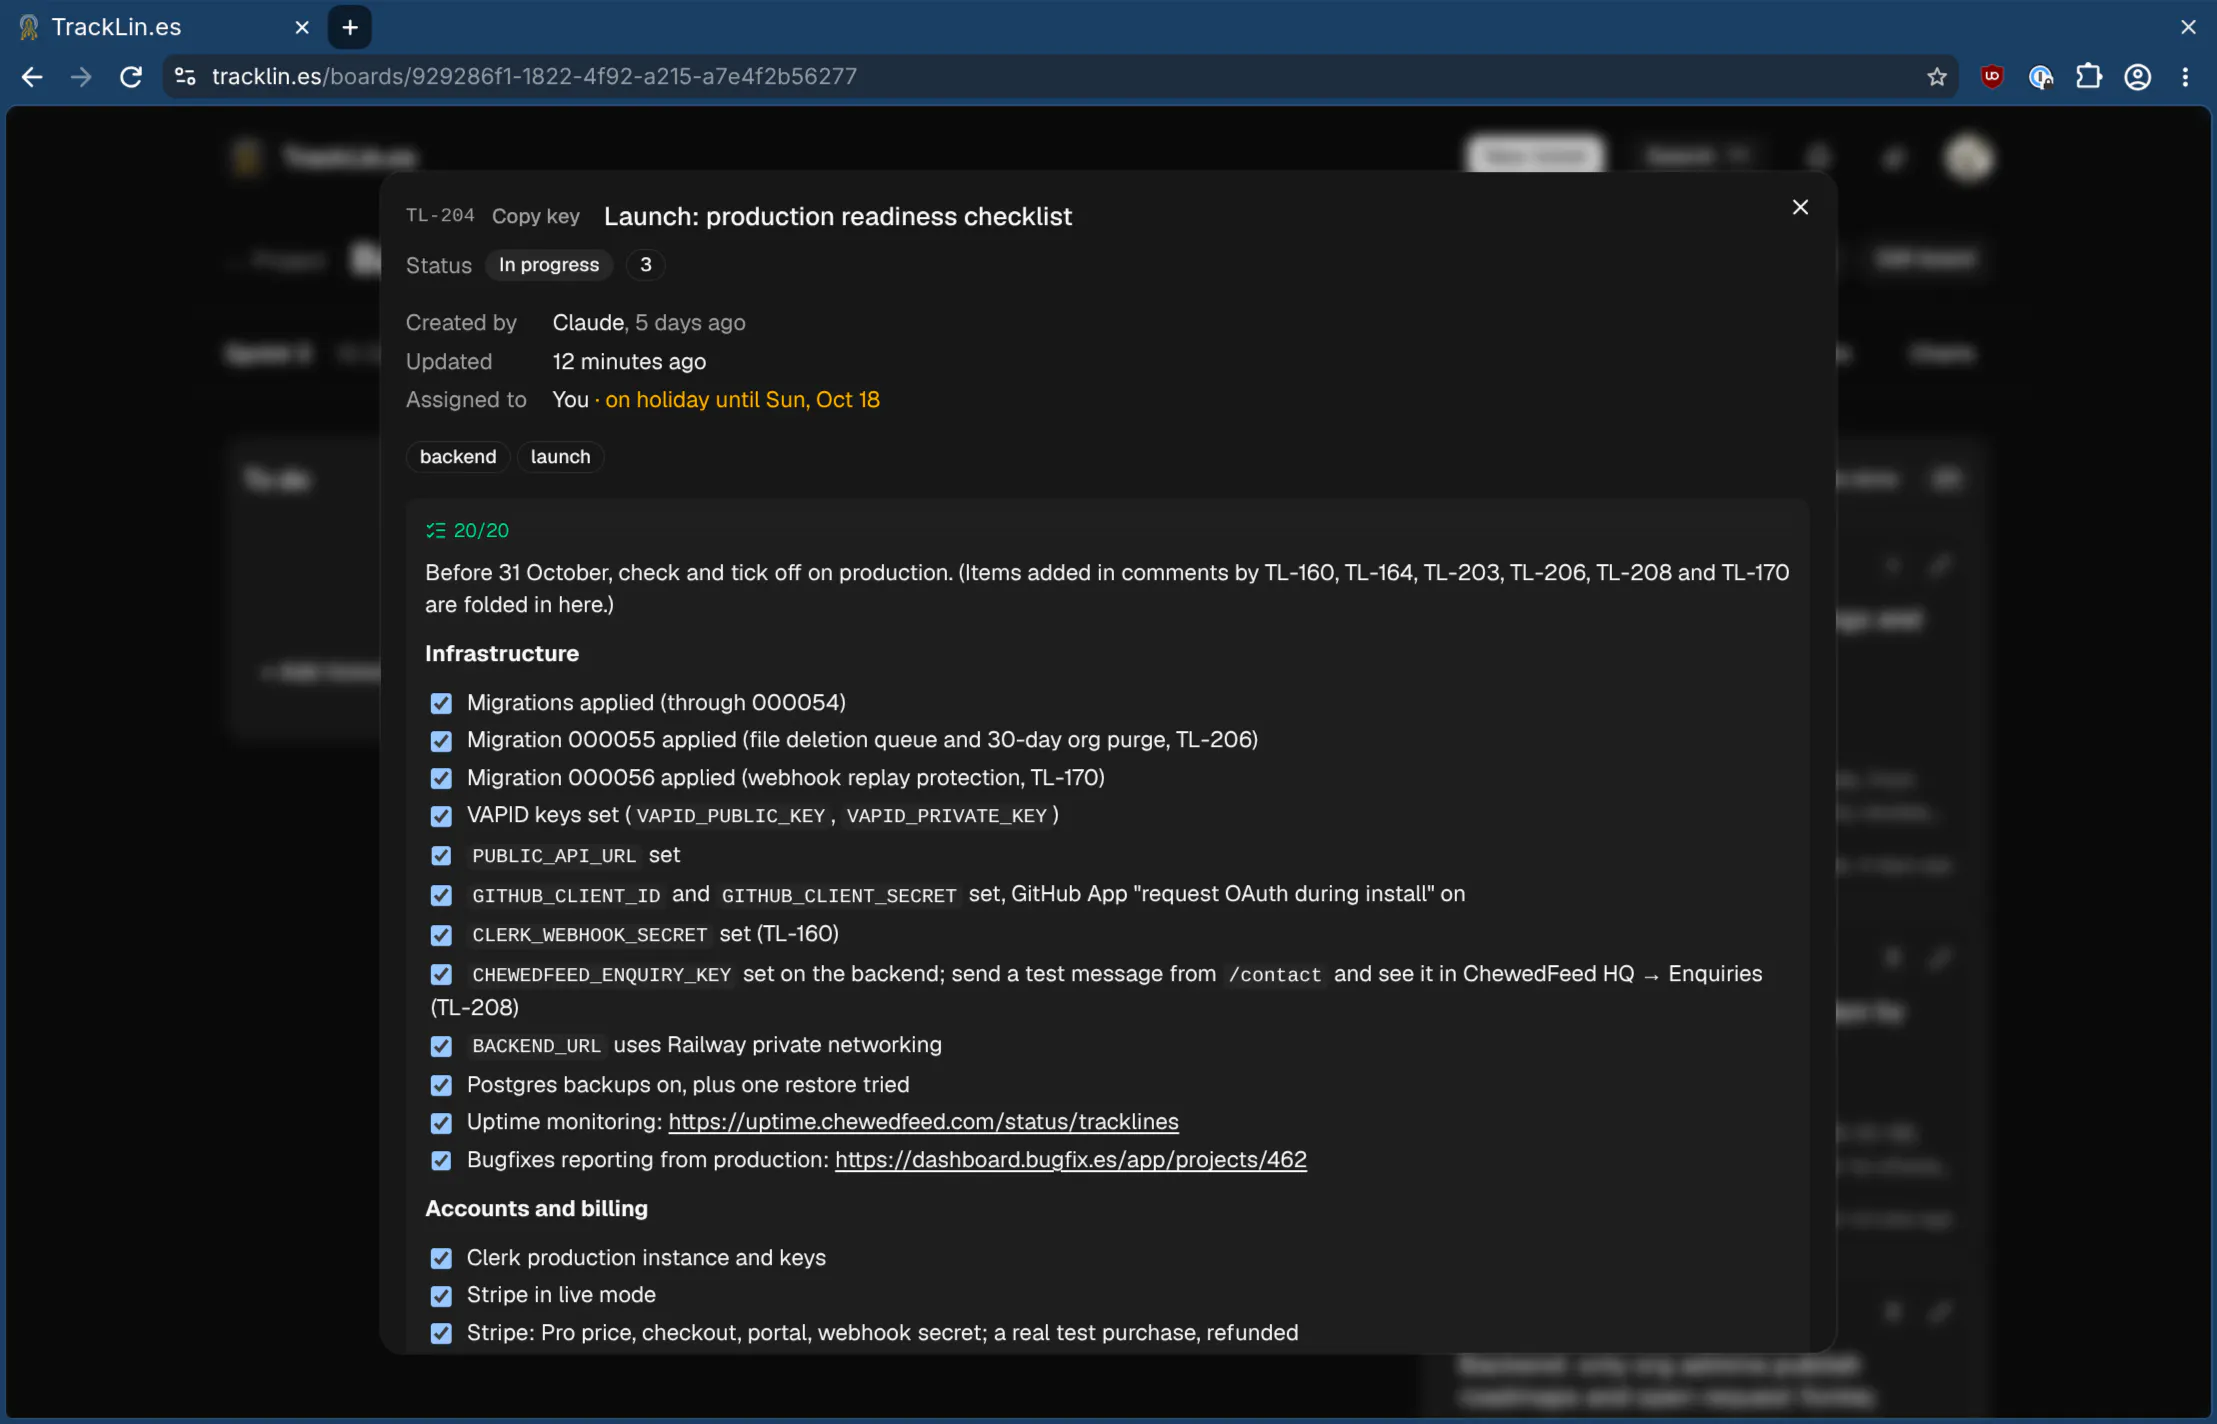Open the Extensions puzzle menu
Viewport: 2217px width, 1424px height.
click(x=2089, y=77)
